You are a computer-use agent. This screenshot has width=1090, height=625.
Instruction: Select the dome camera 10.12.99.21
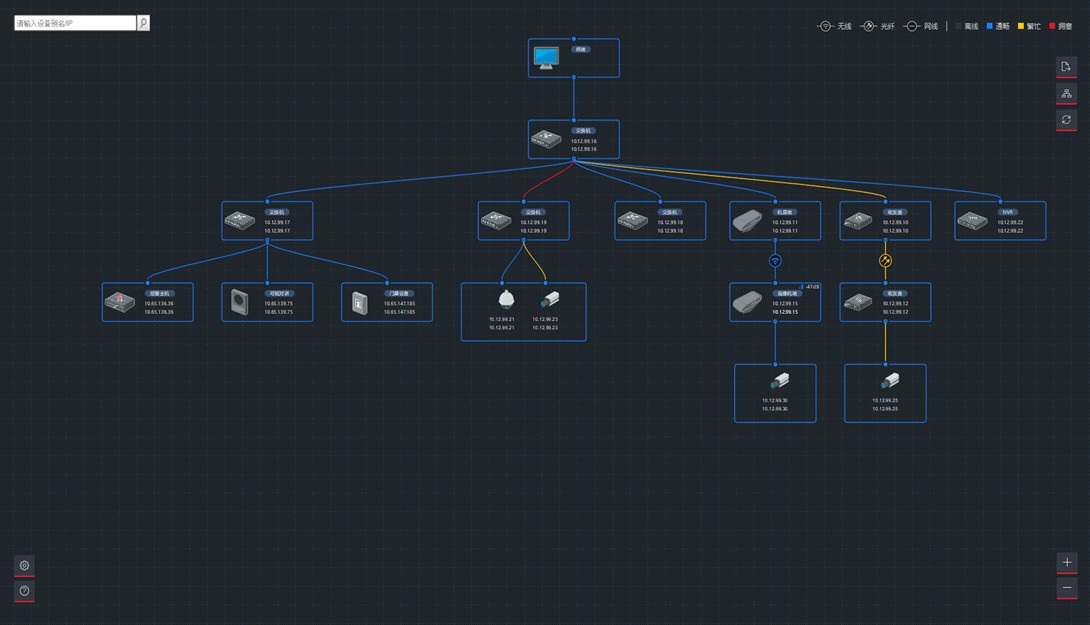[x=505, y=300]
